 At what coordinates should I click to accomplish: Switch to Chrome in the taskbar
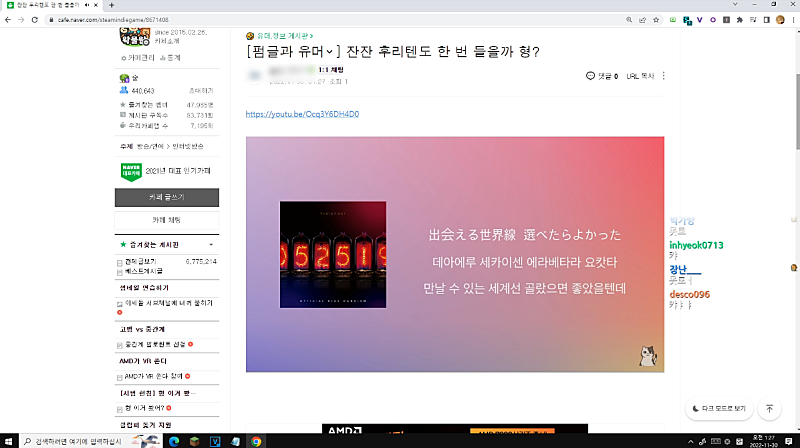tap(256, 441)
